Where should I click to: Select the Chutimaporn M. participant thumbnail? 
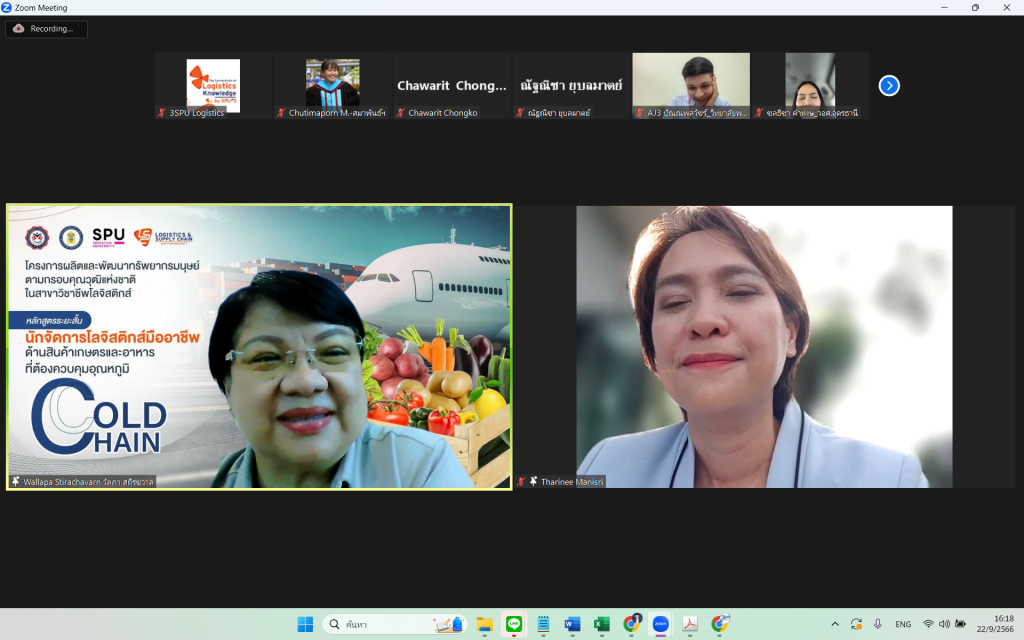tap(332, 86)
